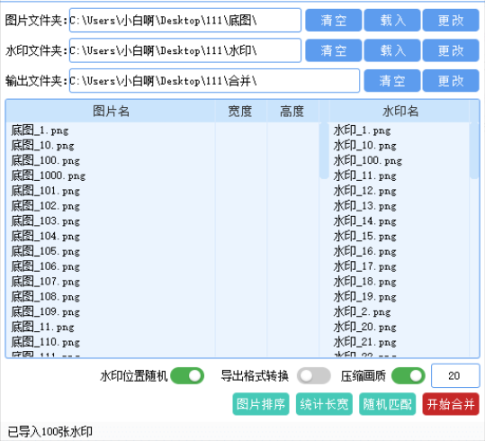Click the 随机匹配 button
This screenshot has height=441, width=485.
387,404
